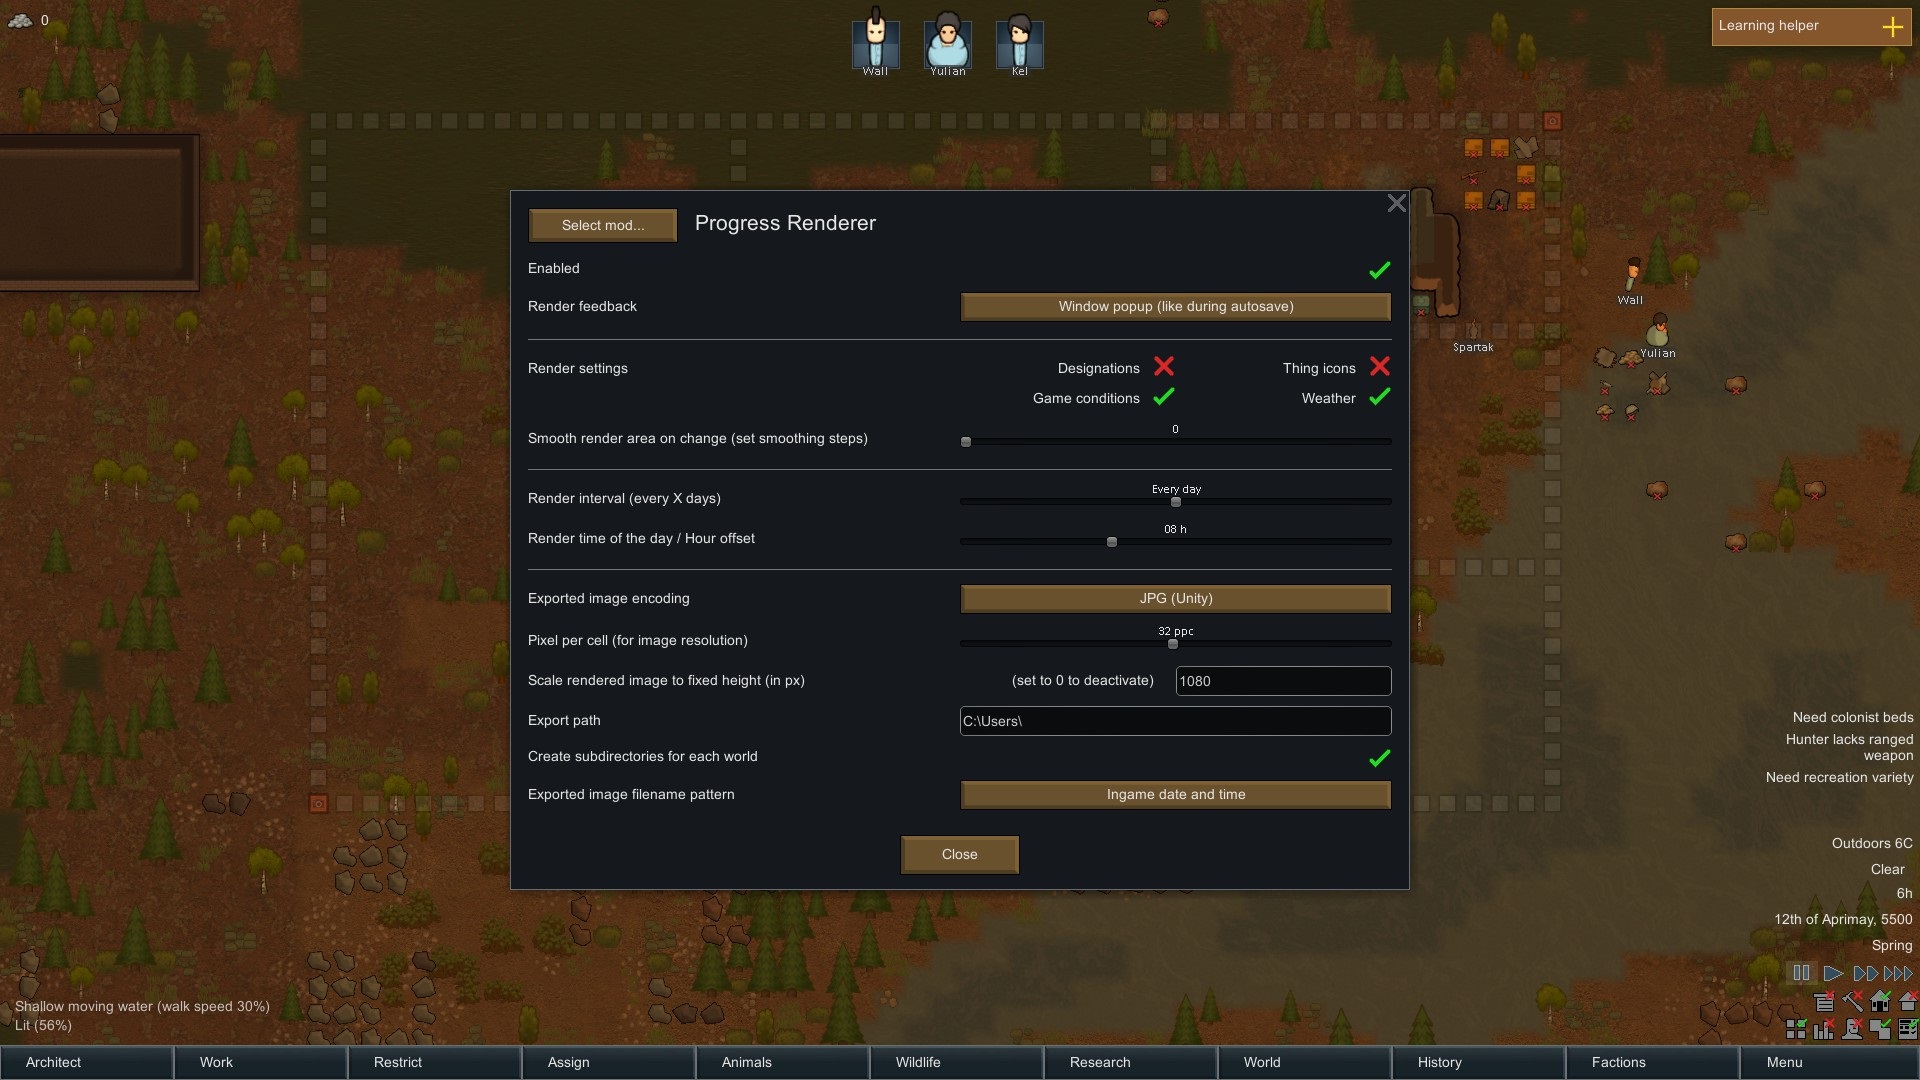
Task: Click the Yulian colonist portrait icon
Action: tap(949, 40)
